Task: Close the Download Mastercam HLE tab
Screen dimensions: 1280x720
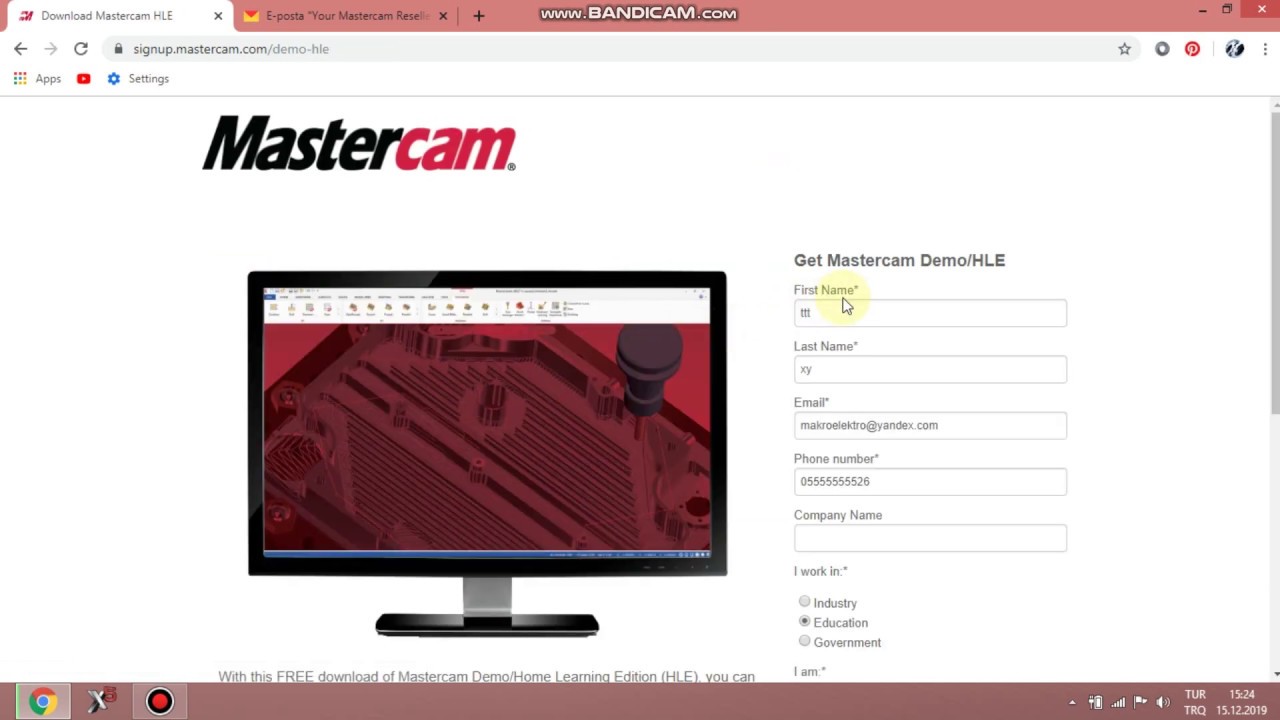Action: point(218,16)
